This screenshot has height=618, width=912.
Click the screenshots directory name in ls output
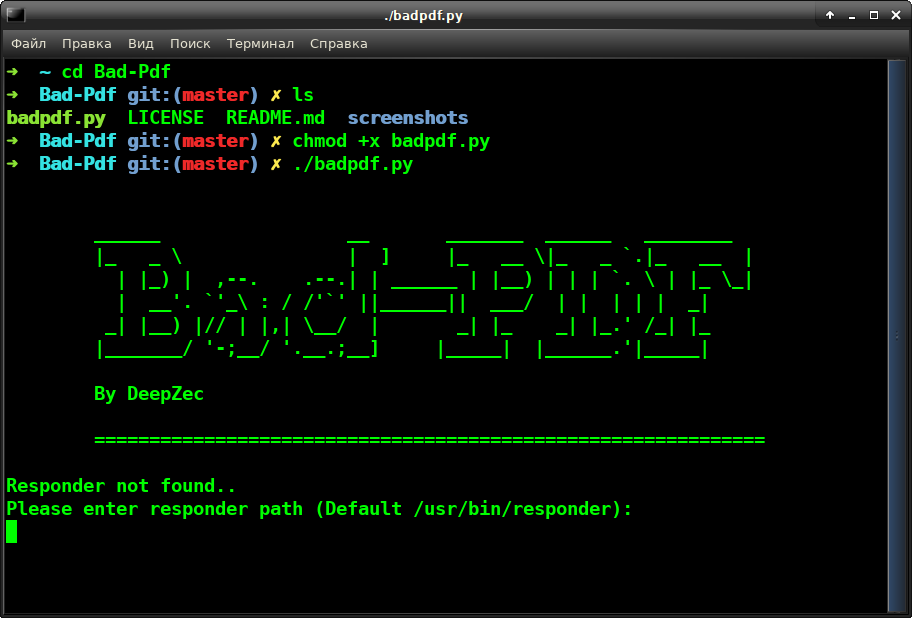[x=408, y=118]
